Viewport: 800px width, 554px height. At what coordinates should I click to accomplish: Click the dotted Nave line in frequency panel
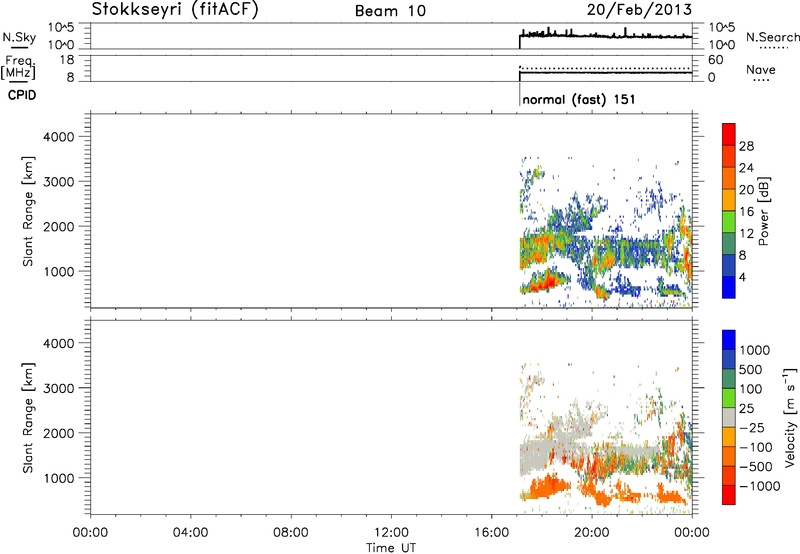coord(606,68)
